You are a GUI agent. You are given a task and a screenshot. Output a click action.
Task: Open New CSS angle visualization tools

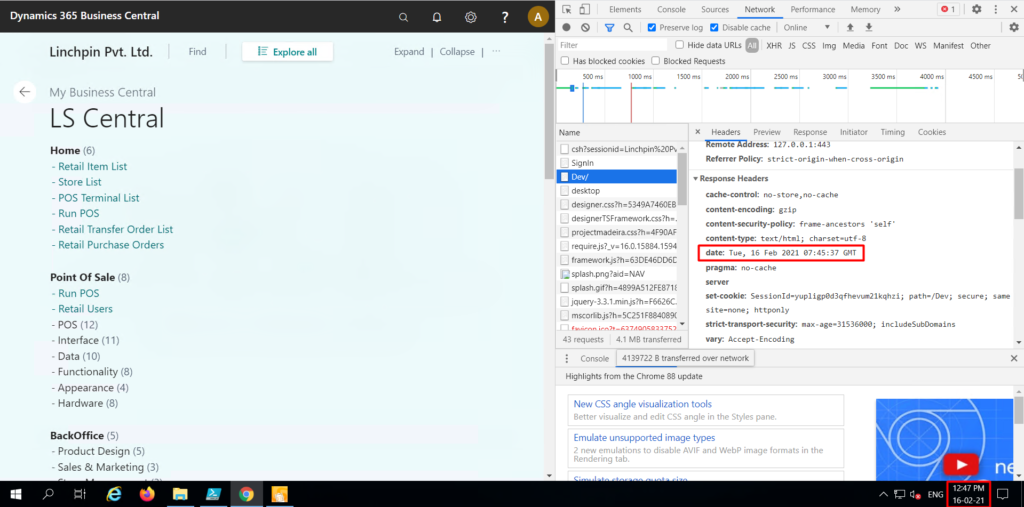(x=643, y=404)
